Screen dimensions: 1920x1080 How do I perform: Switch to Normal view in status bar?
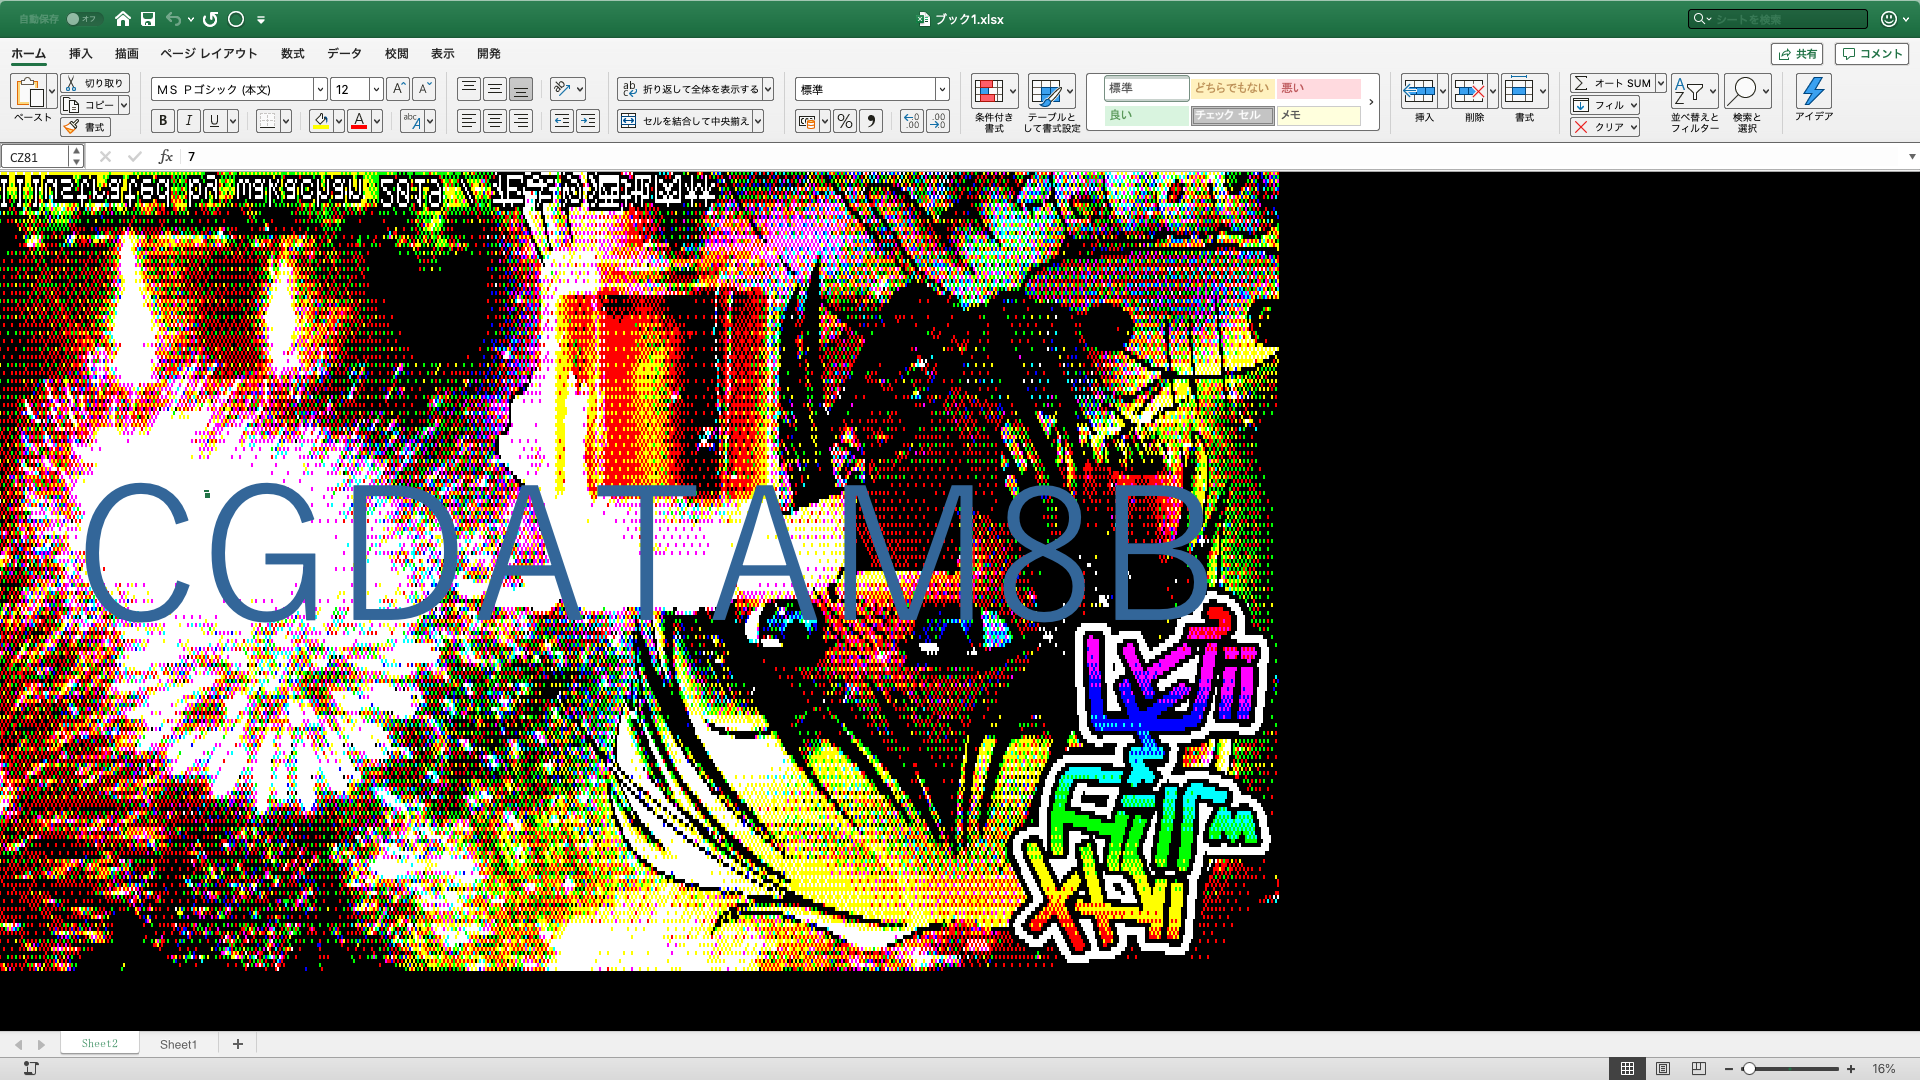(1627, 1068)
